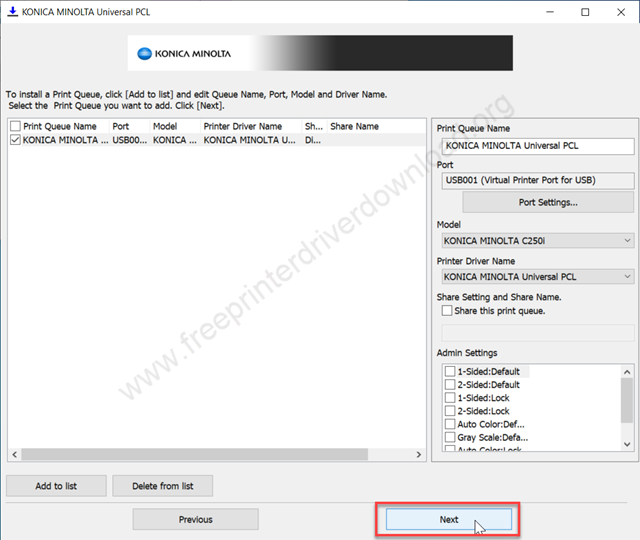Uncheck the KONICA MINOLTA queue row checkbox

(x=15, y=140)
